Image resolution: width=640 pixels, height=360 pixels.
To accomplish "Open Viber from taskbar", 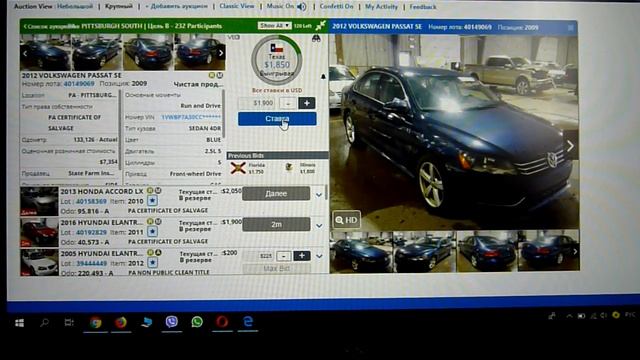I will click(171, 322).
